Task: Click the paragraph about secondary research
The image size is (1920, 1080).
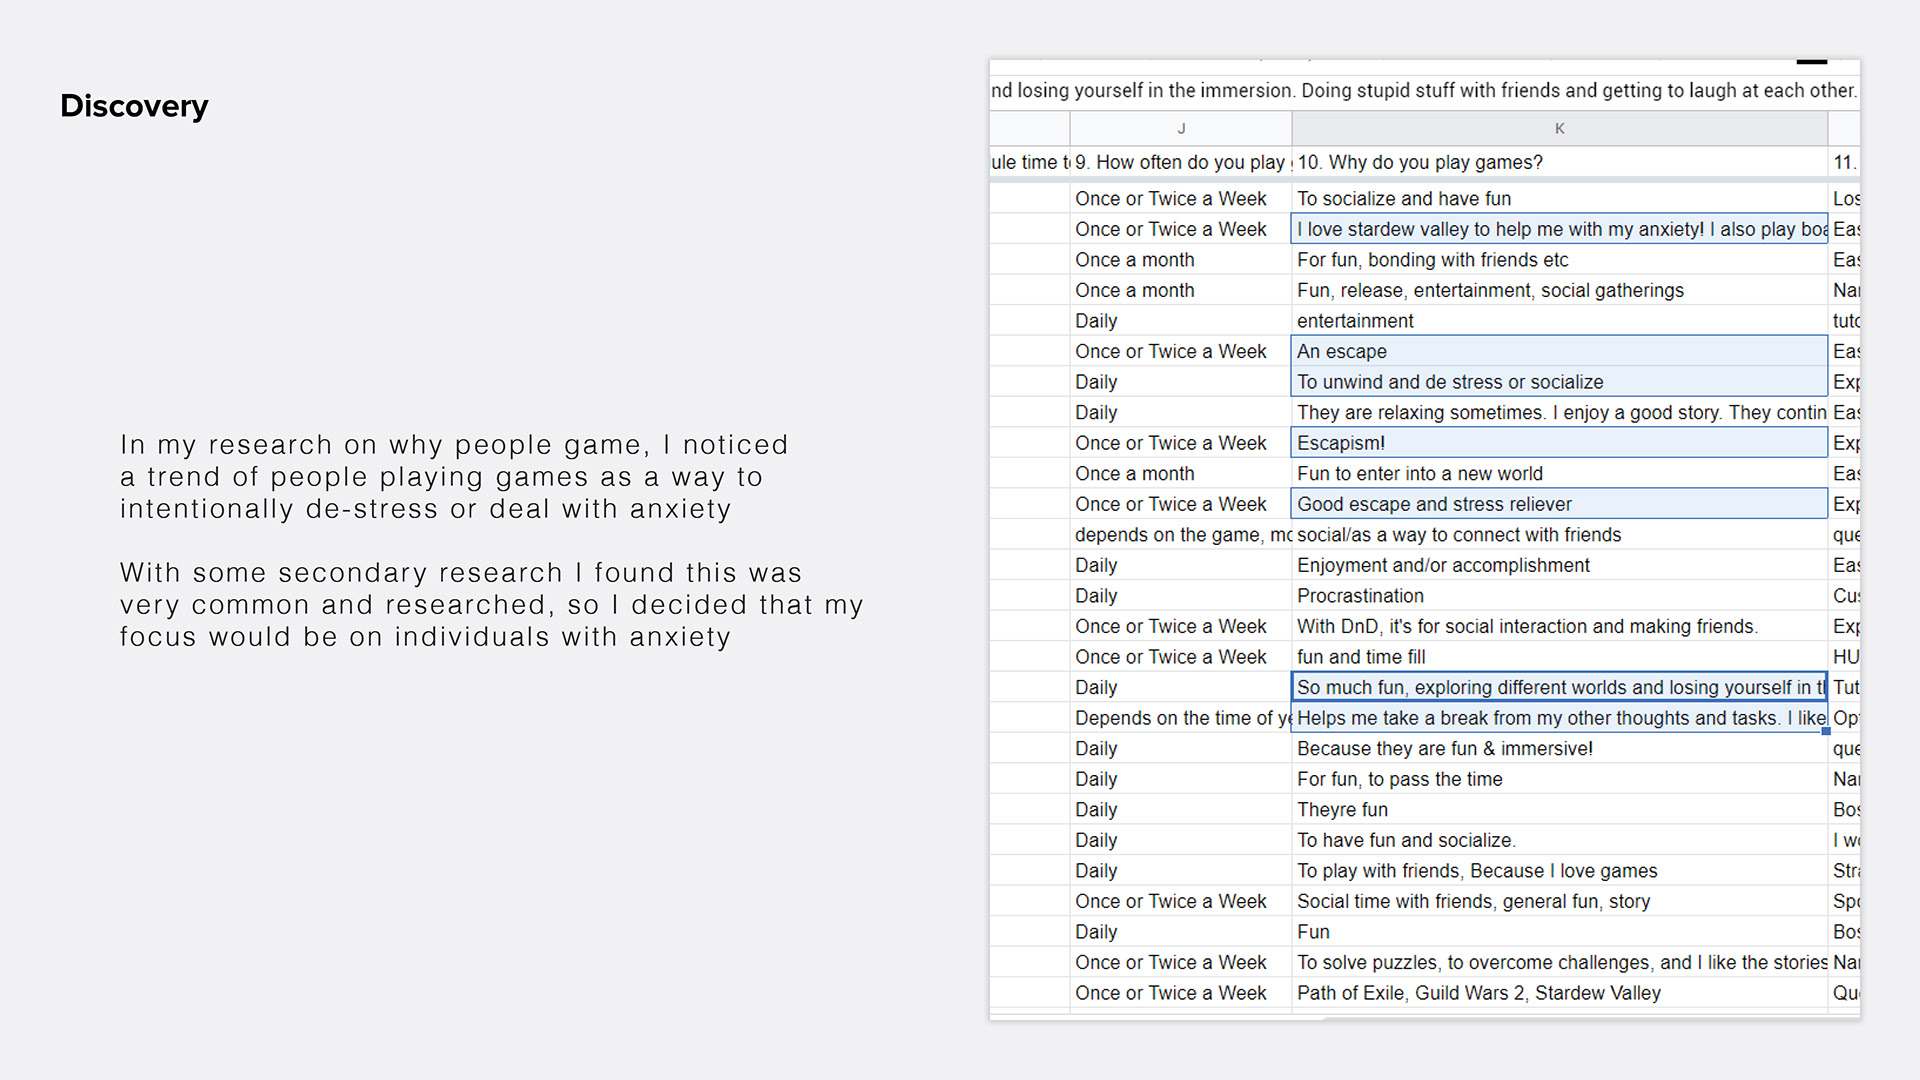Action: (x=491, y=604)
